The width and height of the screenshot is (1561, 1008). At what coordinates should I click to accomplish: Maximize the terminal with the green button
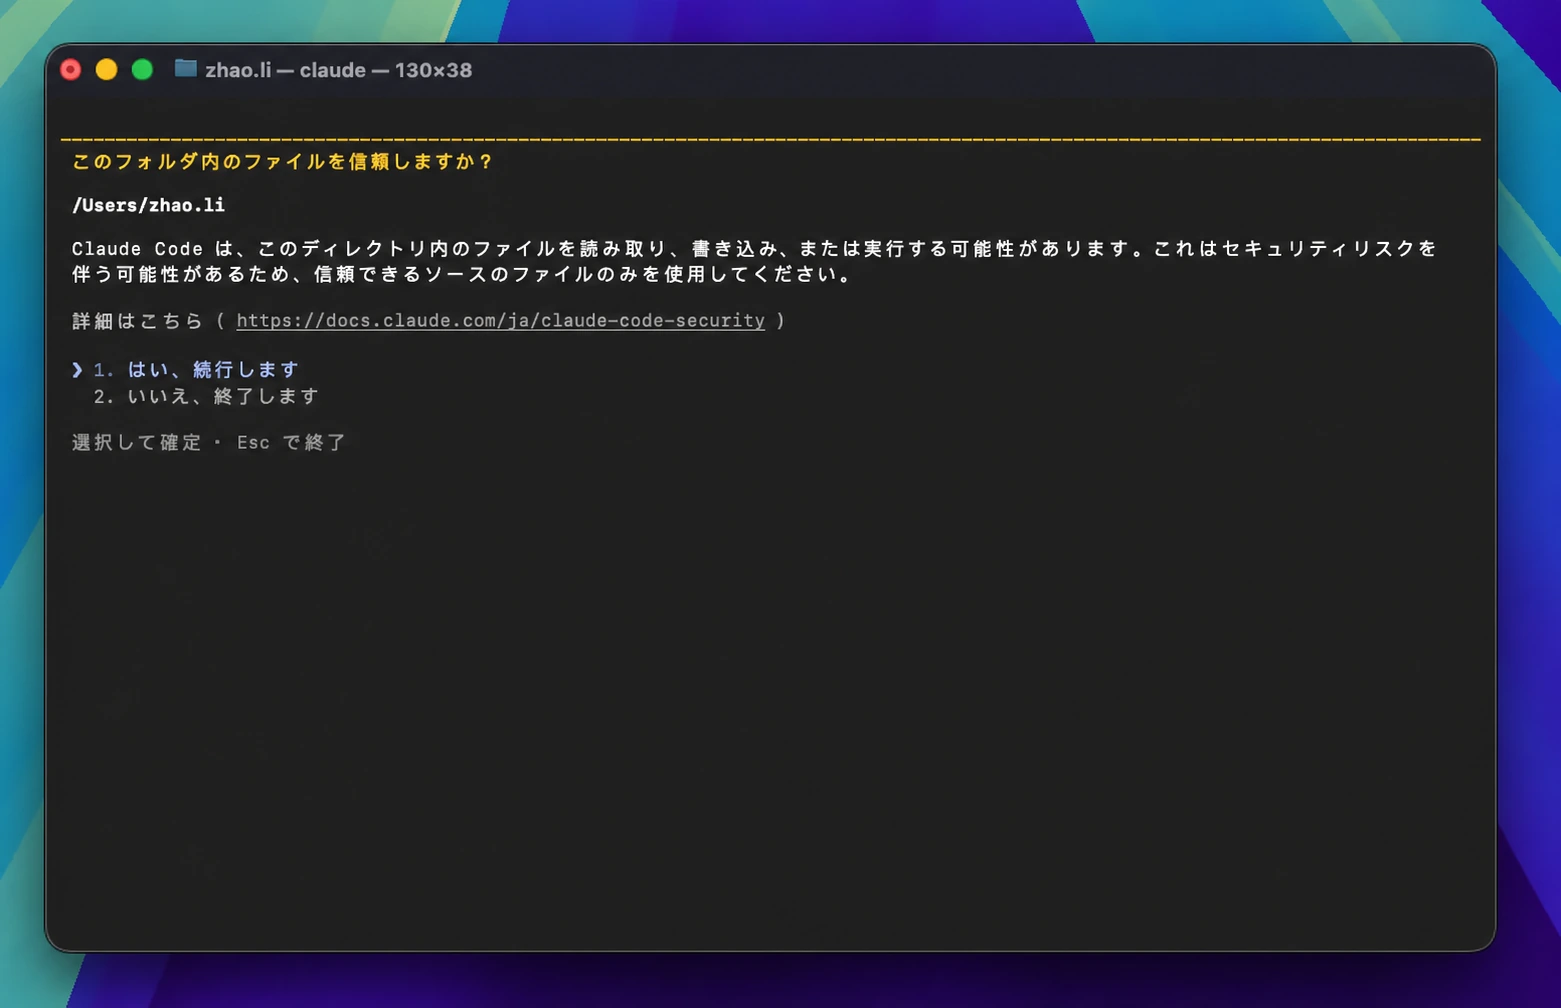coord(142,69)
